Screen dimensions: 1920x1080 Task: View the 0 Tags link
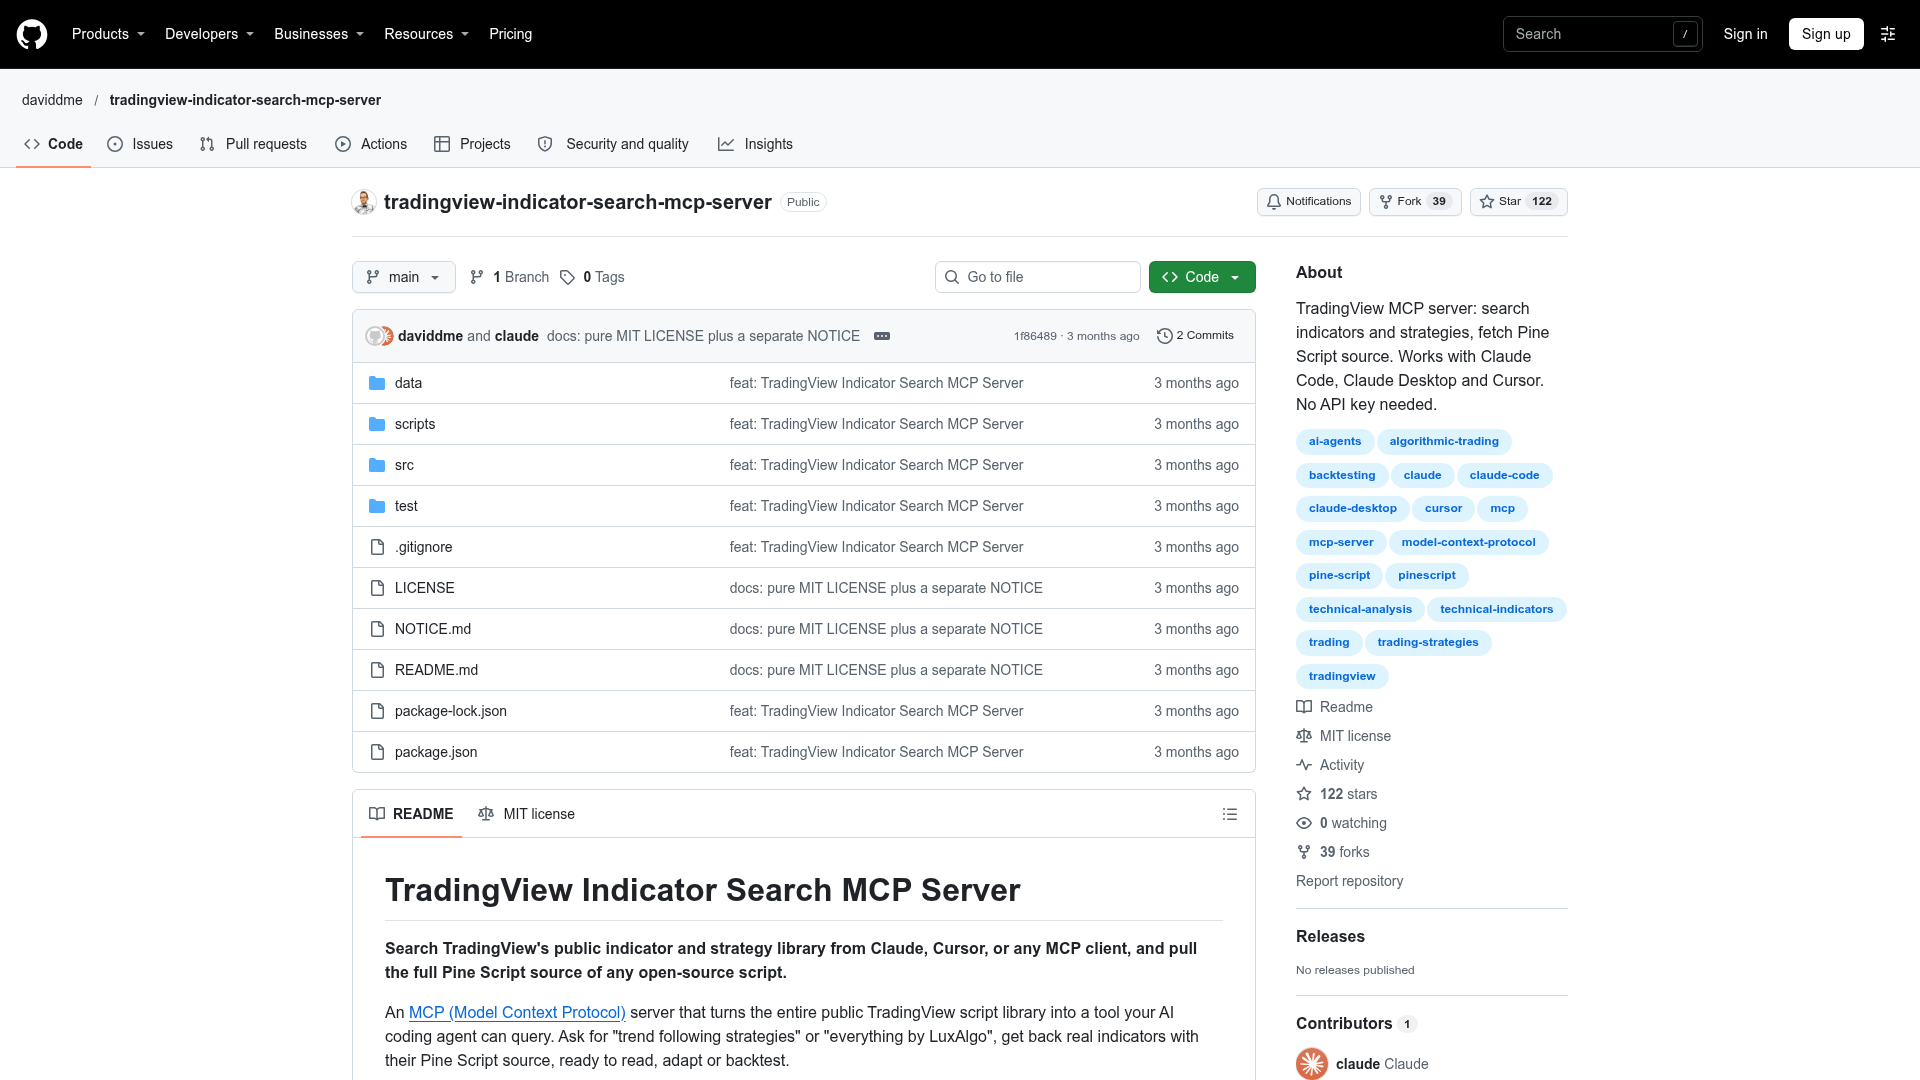tap(592, 277)
